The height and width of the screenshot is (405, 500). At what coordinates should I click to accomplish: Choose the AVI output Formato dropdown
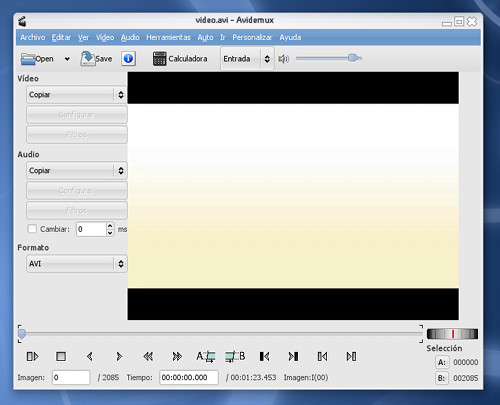pyautogui.click(x=76, y=264)
